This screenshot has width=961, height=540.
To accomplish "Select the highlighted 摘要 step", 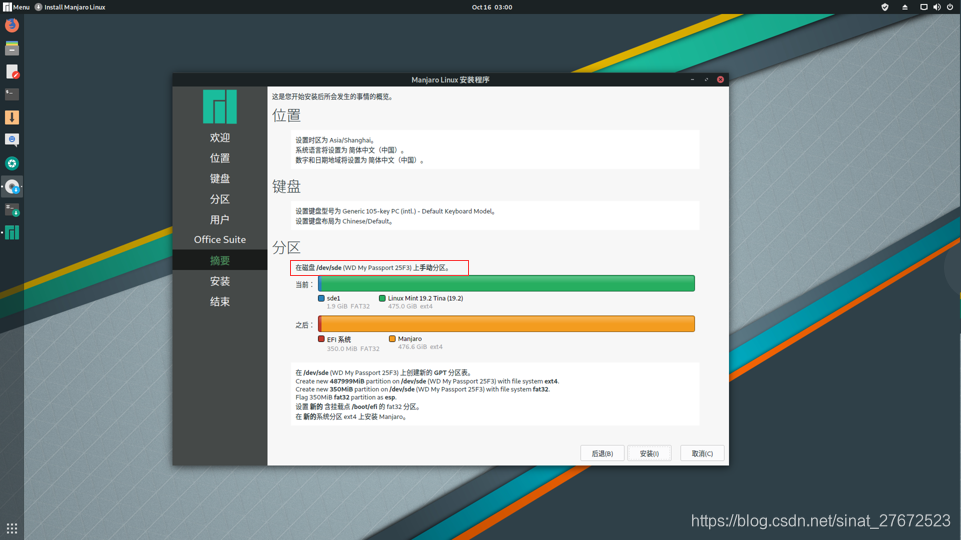I will (219, 260).
